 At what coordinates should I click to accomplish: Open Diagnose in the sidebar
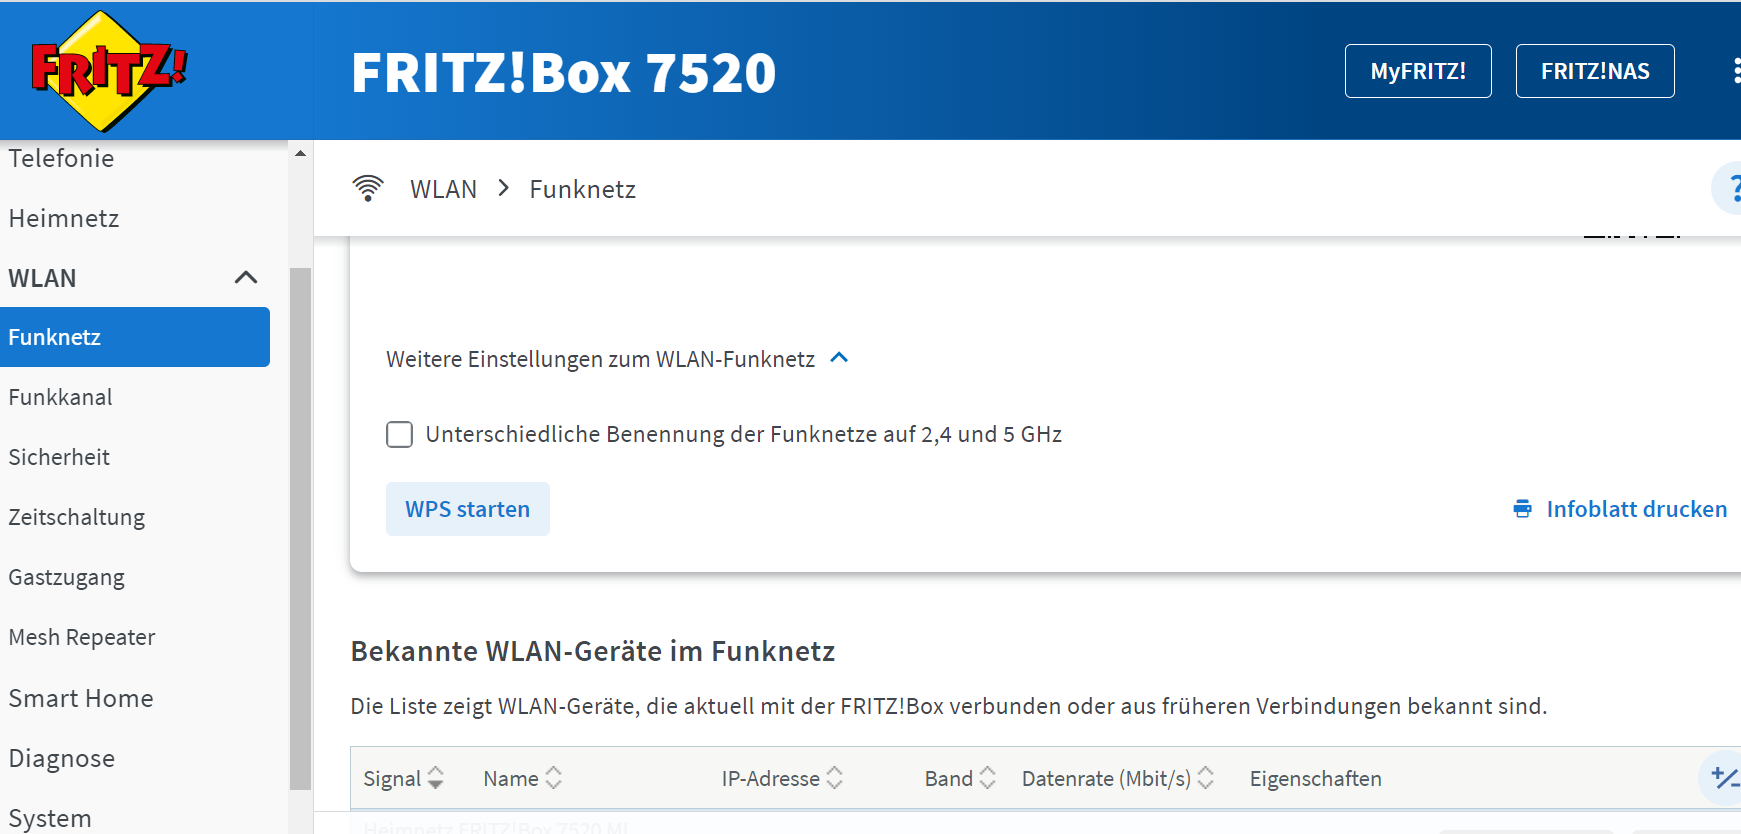coord(62,758)
